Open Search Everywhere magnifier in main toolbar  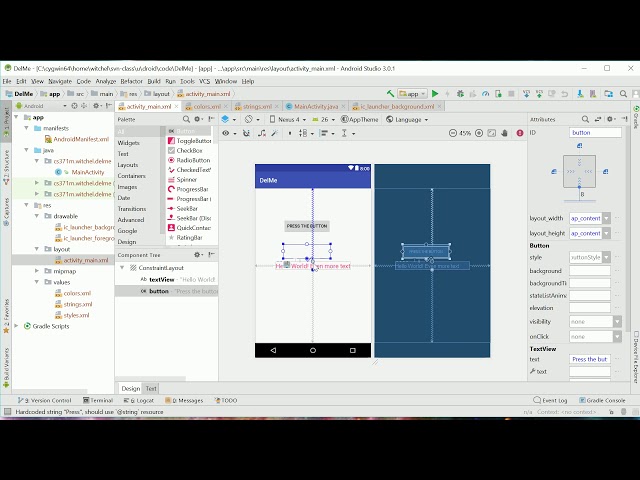[x=623, y=94]
